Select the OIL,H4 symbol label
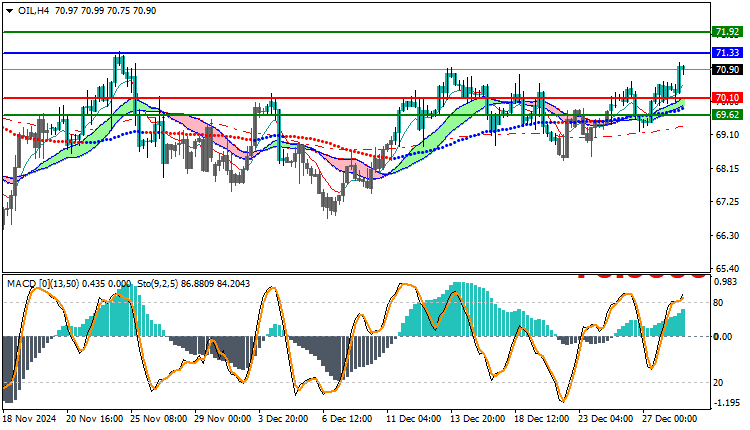Viewport: 750px width, 430px height. coord(33,11)
